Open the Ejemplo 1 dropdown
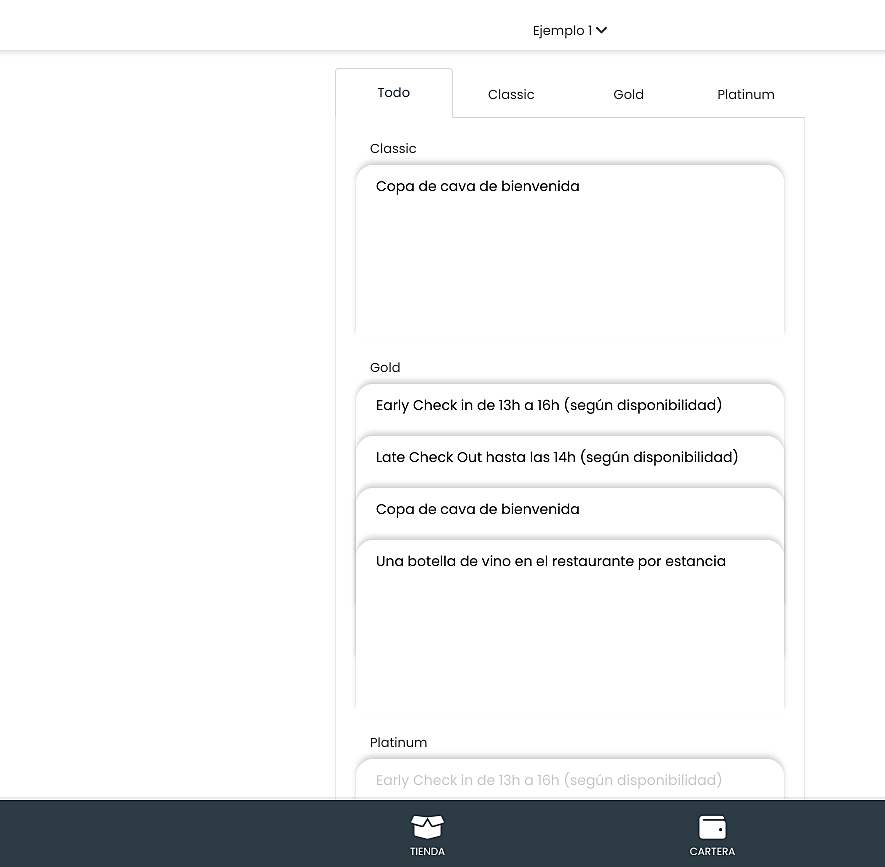Image resolution: width=885 pixels, height=867 pixels. (x=569, y=30)
